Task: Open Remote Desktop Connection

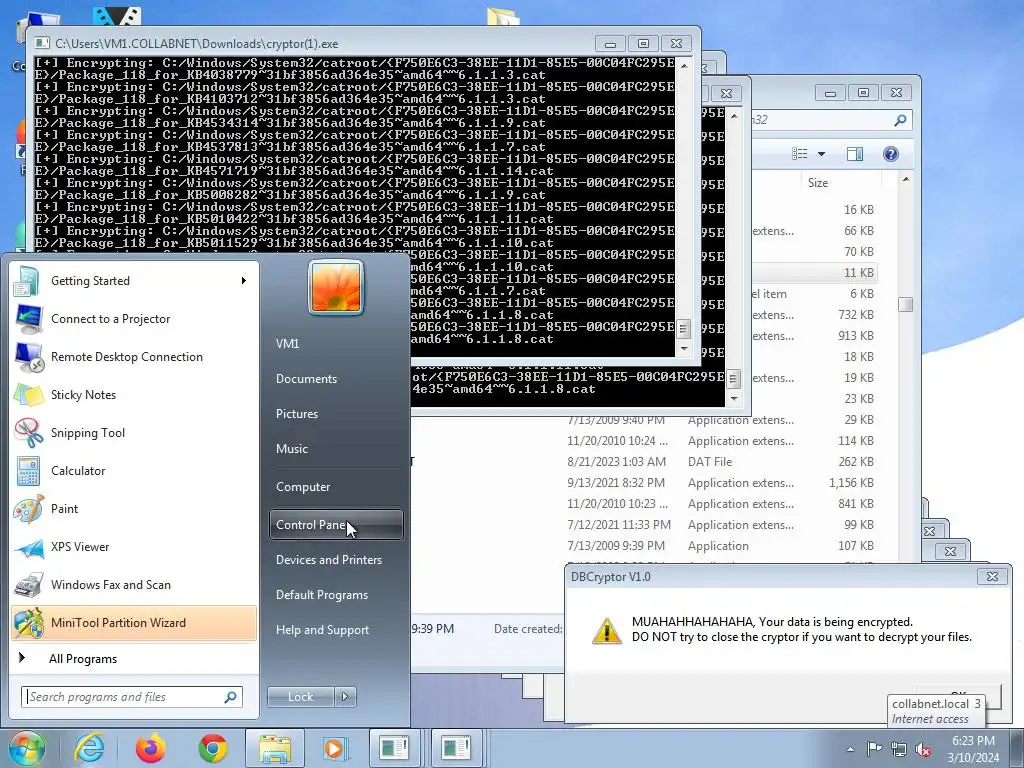Action: pyautogui.click(x=134, y=357)
